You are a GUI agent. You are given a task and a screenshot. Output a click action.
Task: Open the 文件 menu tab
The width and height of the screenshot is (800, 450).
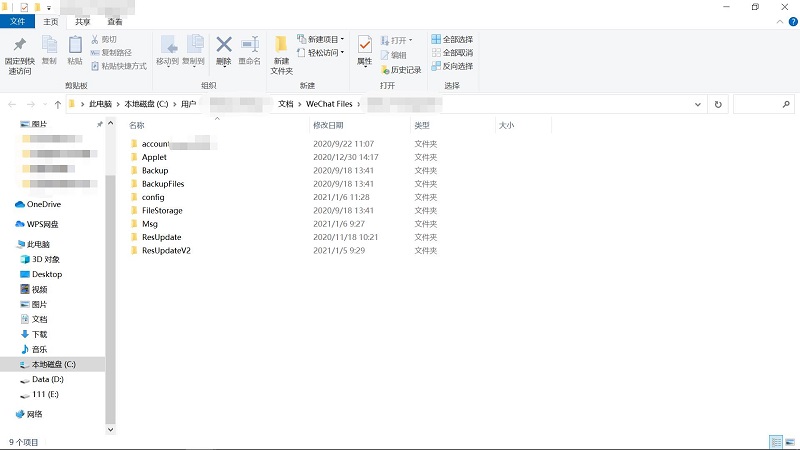coord(17,21)
